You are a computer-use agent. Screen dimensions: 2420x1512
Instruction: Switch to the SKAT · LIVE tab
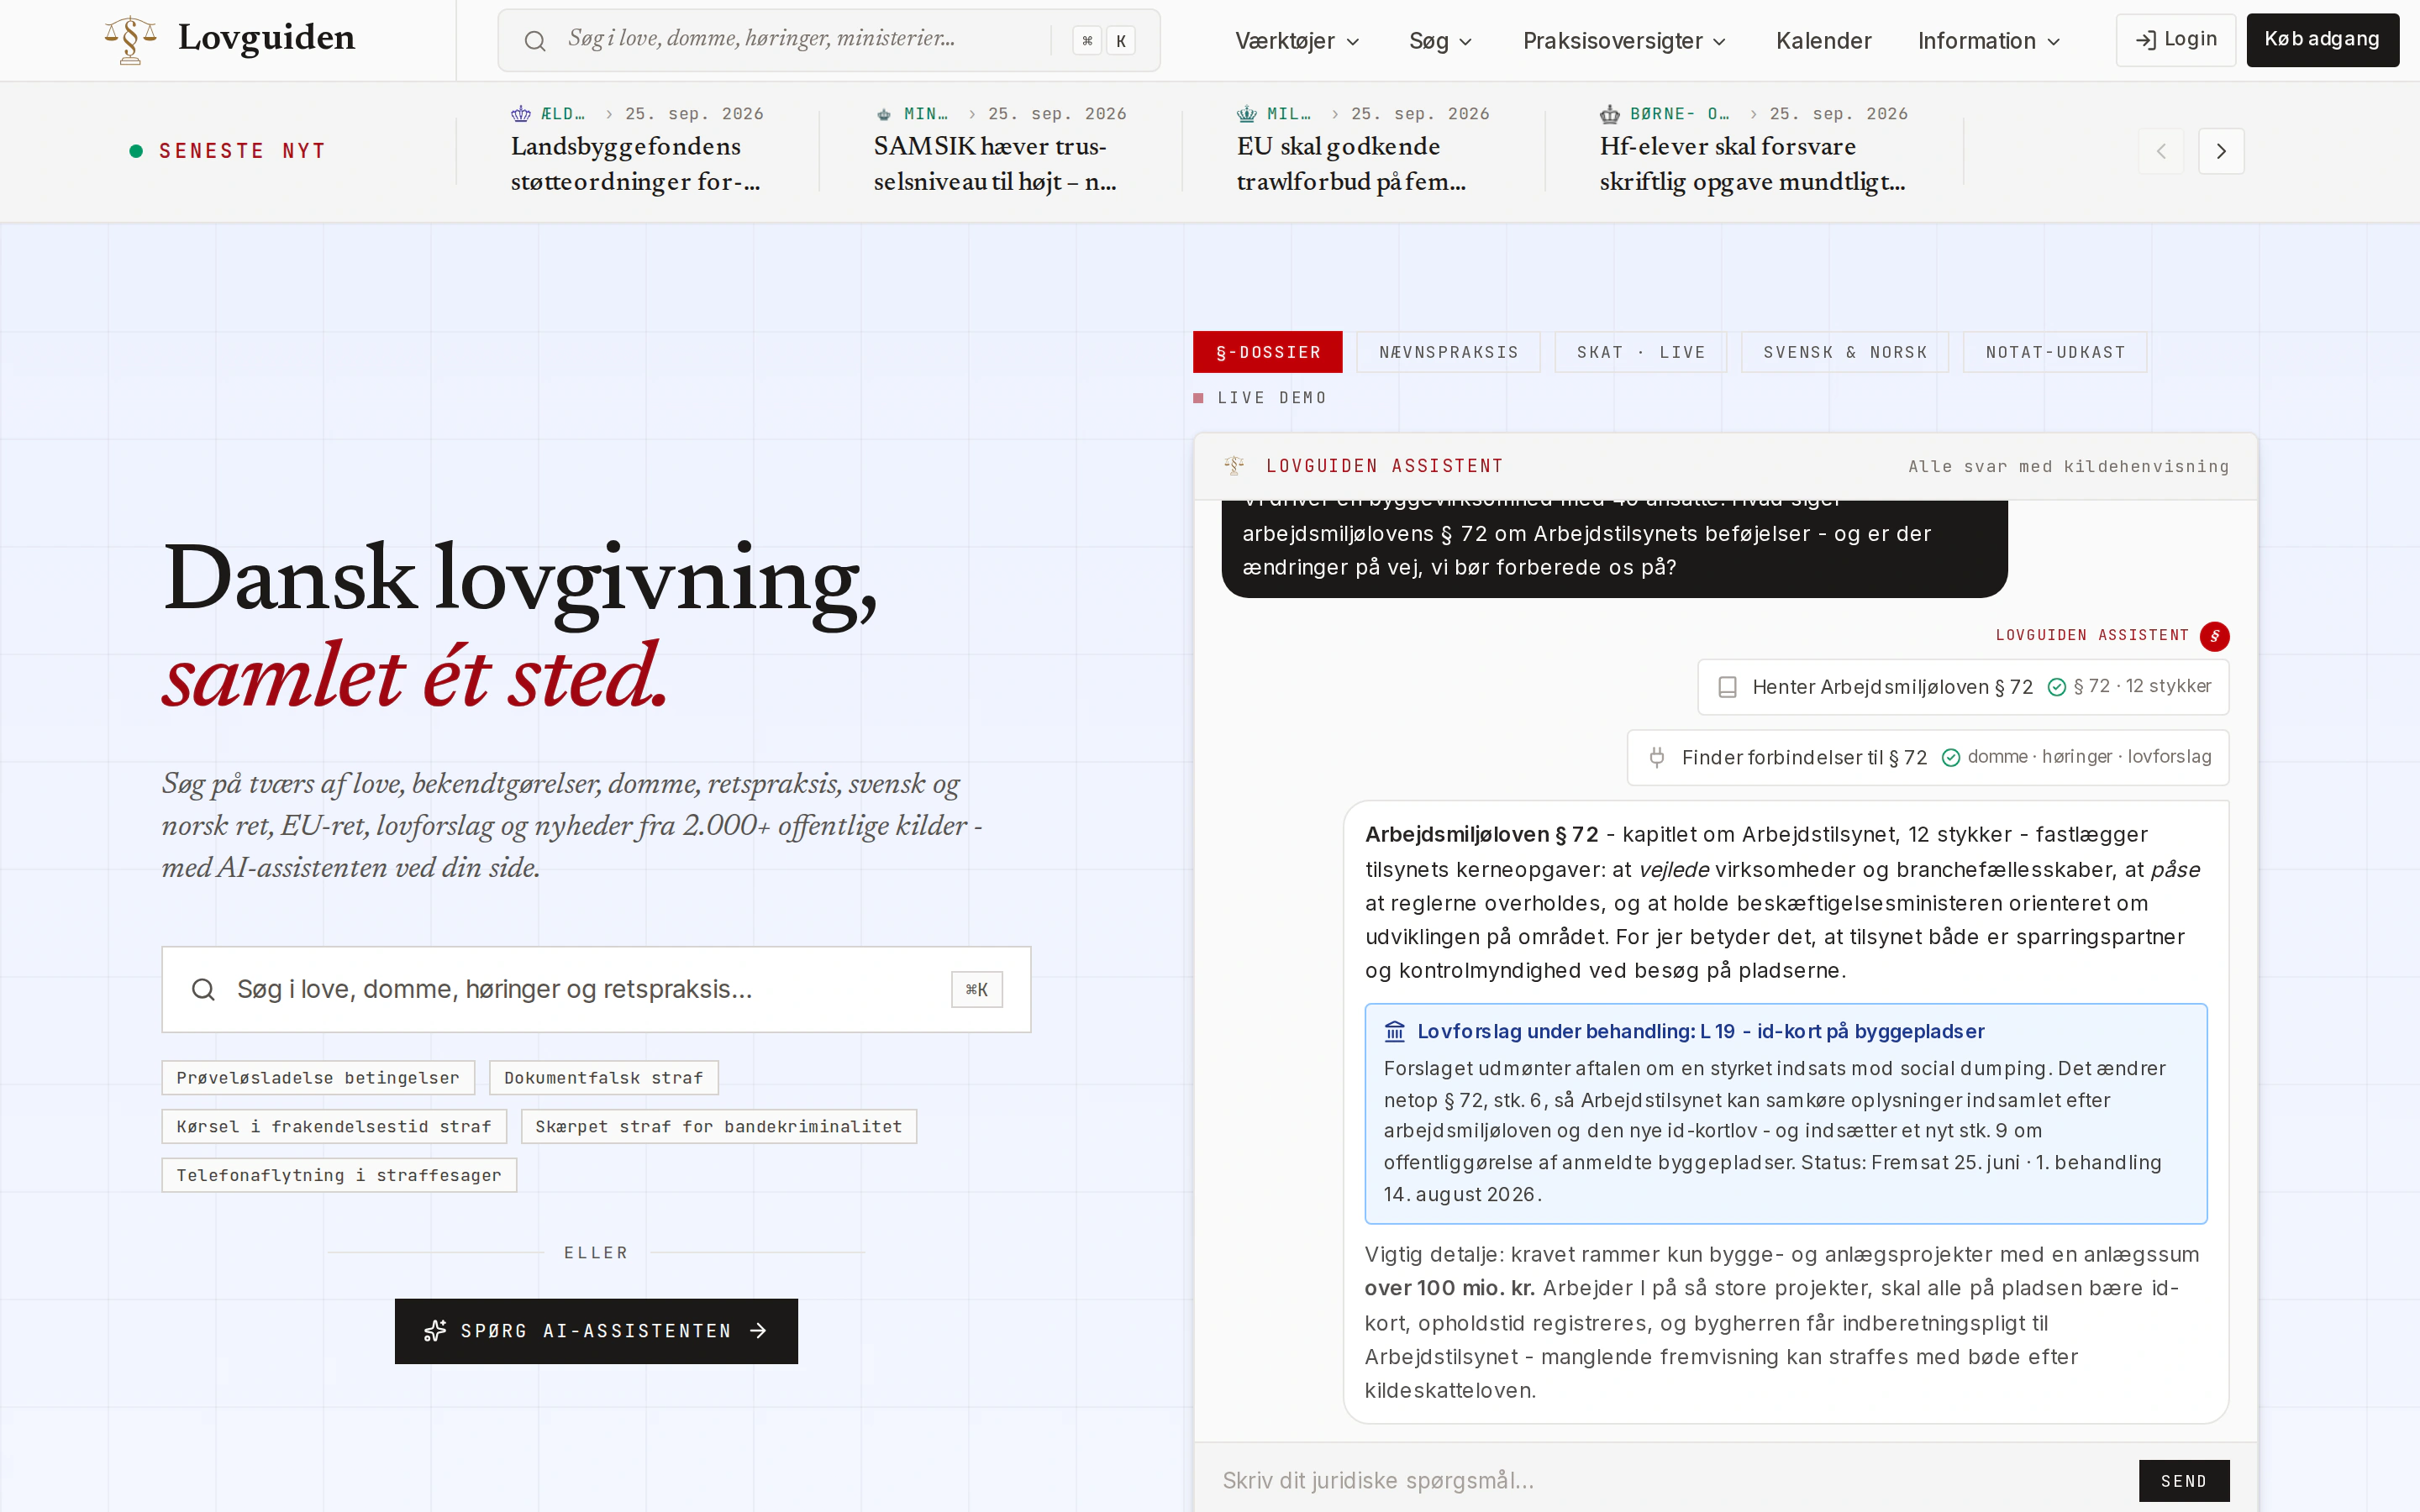[1640, 352]
